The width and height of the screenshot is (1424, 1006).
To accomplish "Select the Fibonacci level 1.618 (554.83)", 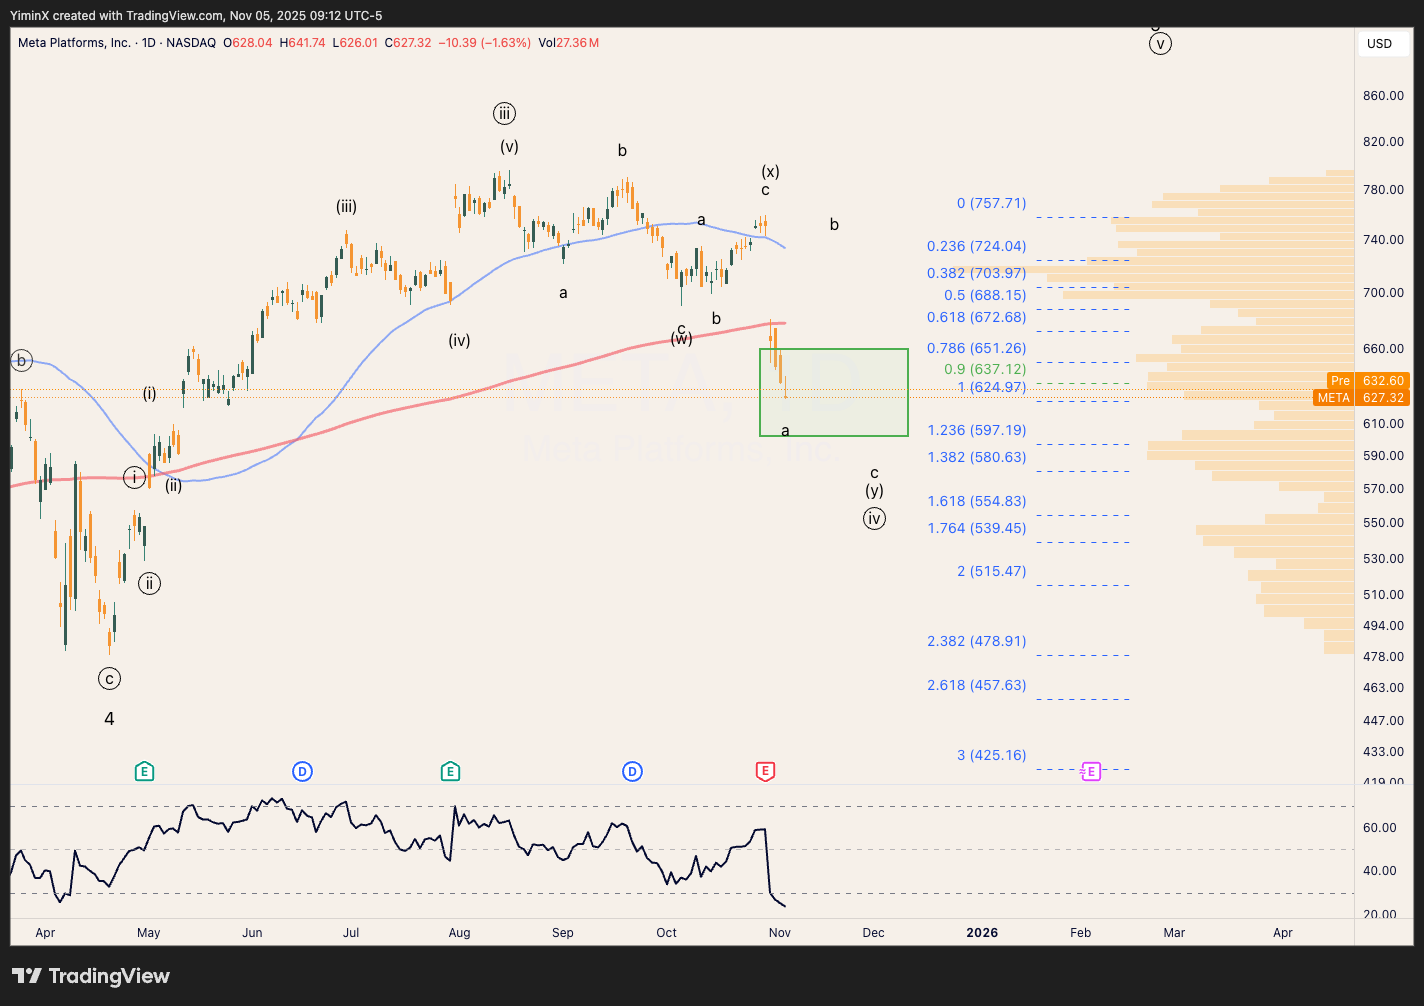I will click(x=976, y=501).
